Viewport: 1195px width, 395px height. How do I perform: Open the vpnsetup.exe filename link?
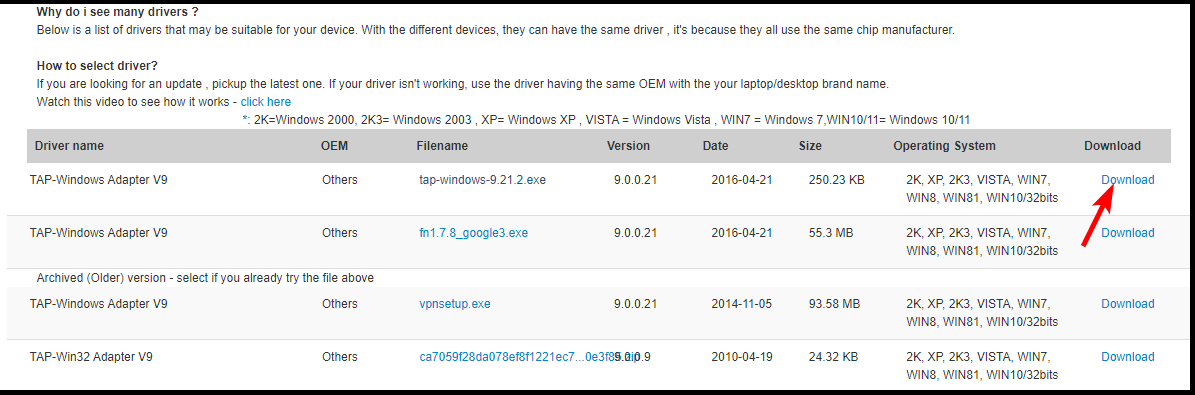455,303
